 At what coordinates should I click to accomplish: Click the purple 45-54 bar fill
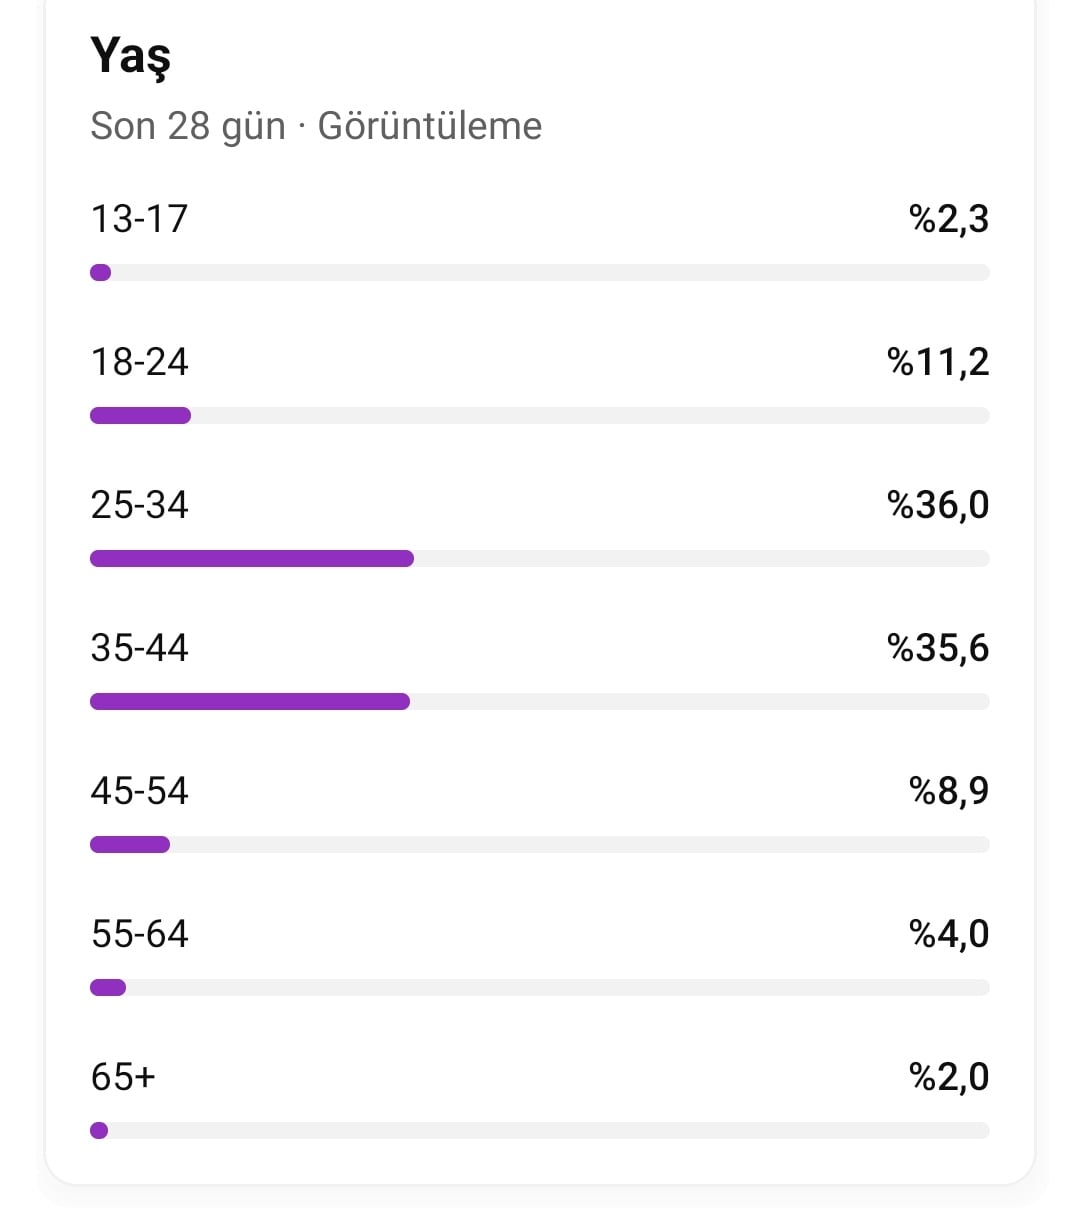(130, 845)
